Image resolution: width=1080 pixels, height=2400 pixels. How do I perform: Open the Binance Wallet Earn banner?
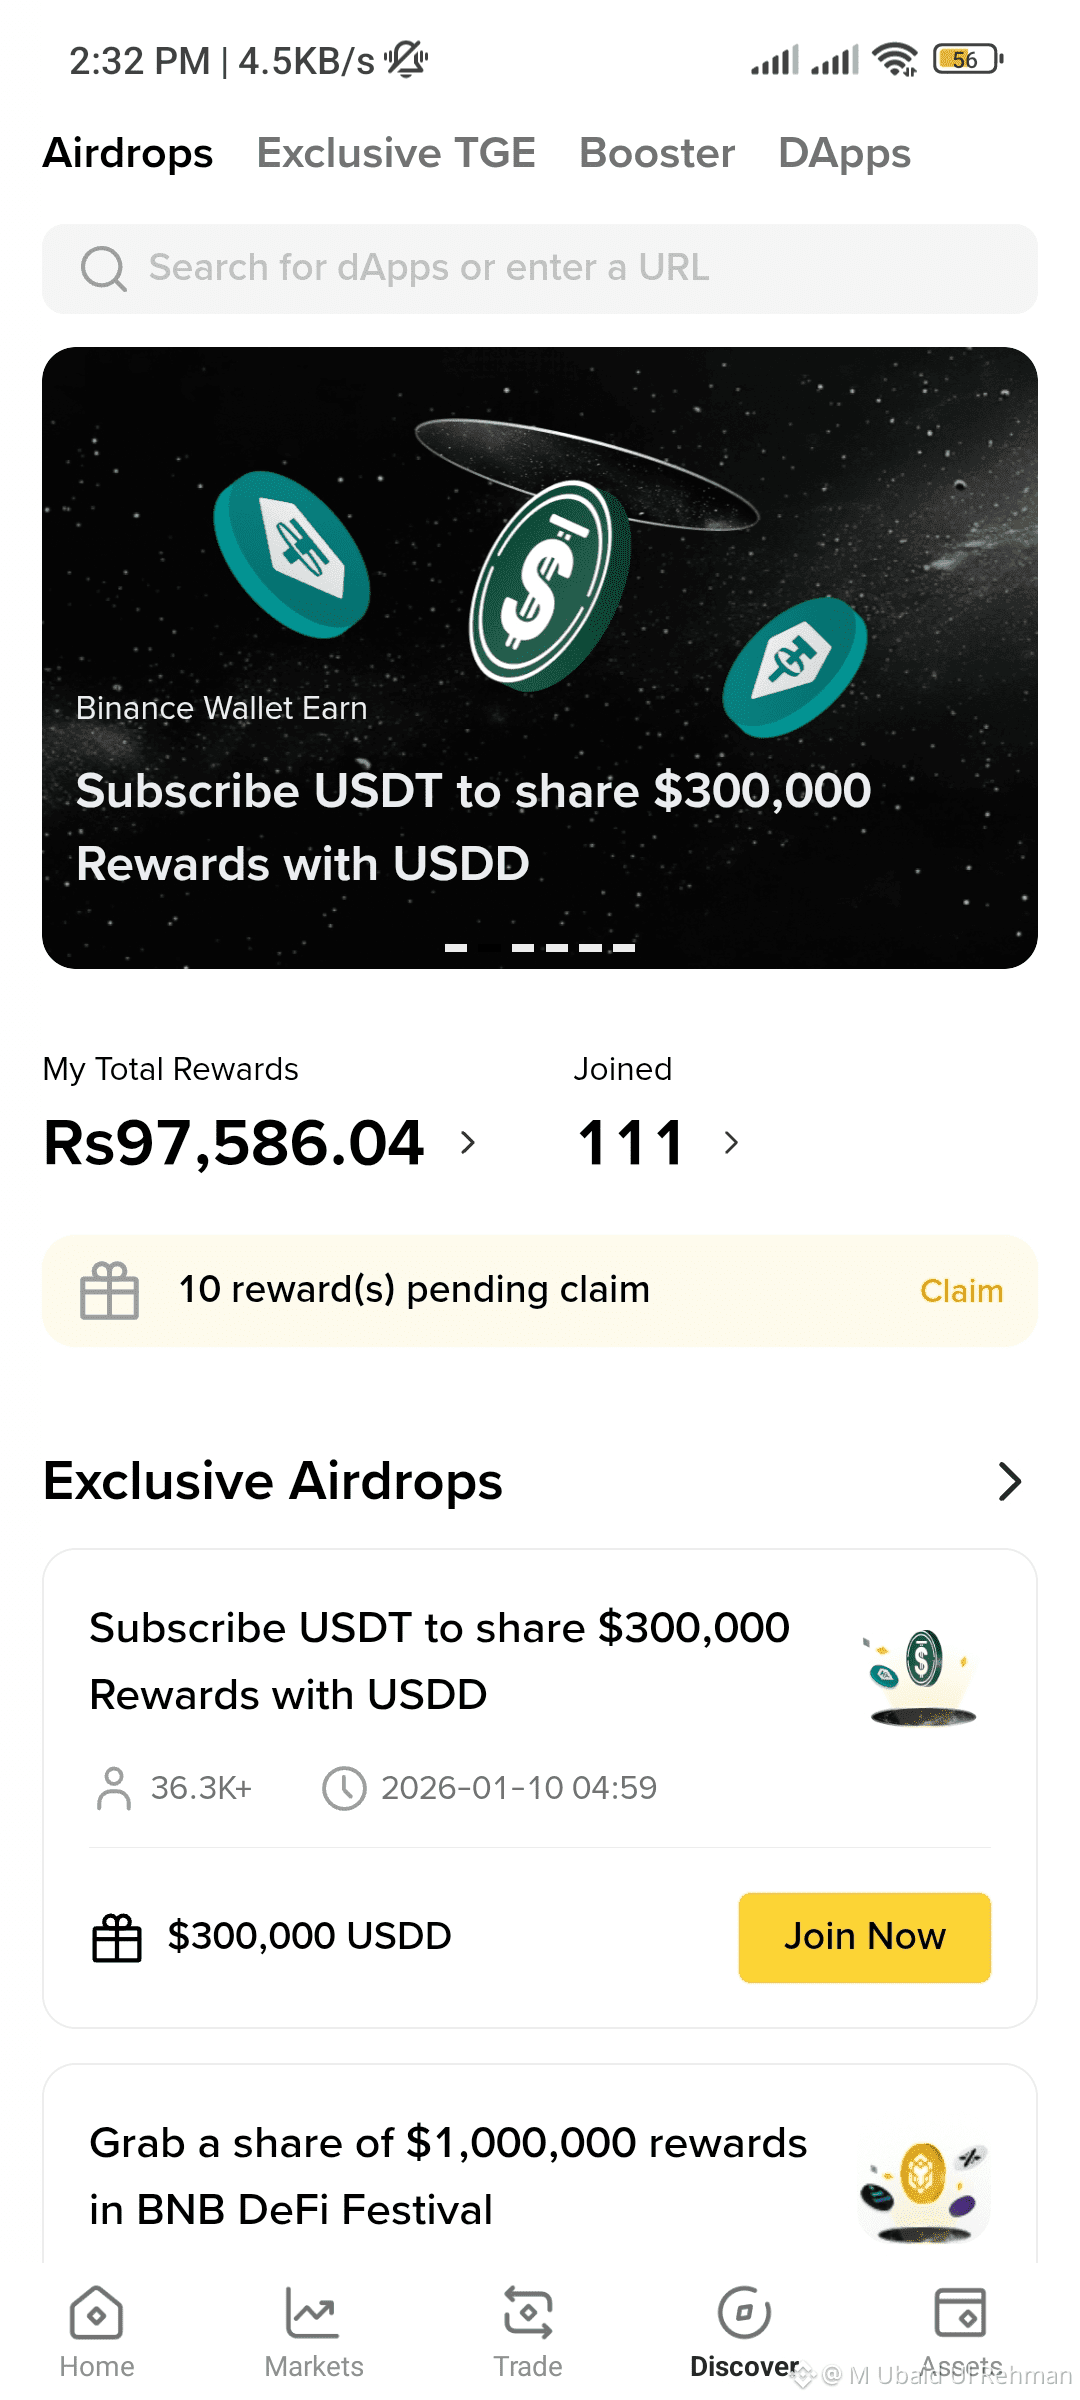click(540, 658)
